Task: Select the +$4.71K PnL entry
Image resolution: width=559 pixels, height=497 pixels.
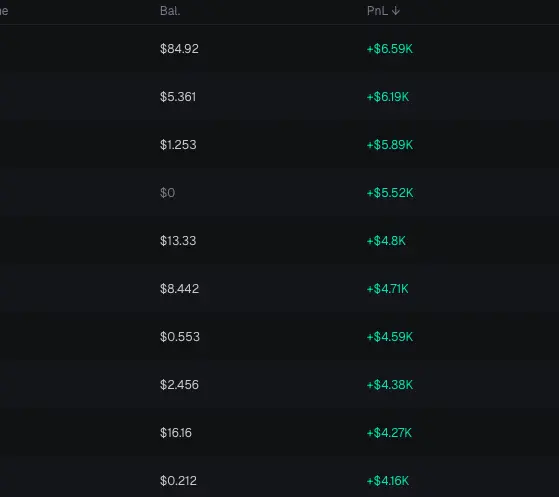Action: tap(388, 289)
